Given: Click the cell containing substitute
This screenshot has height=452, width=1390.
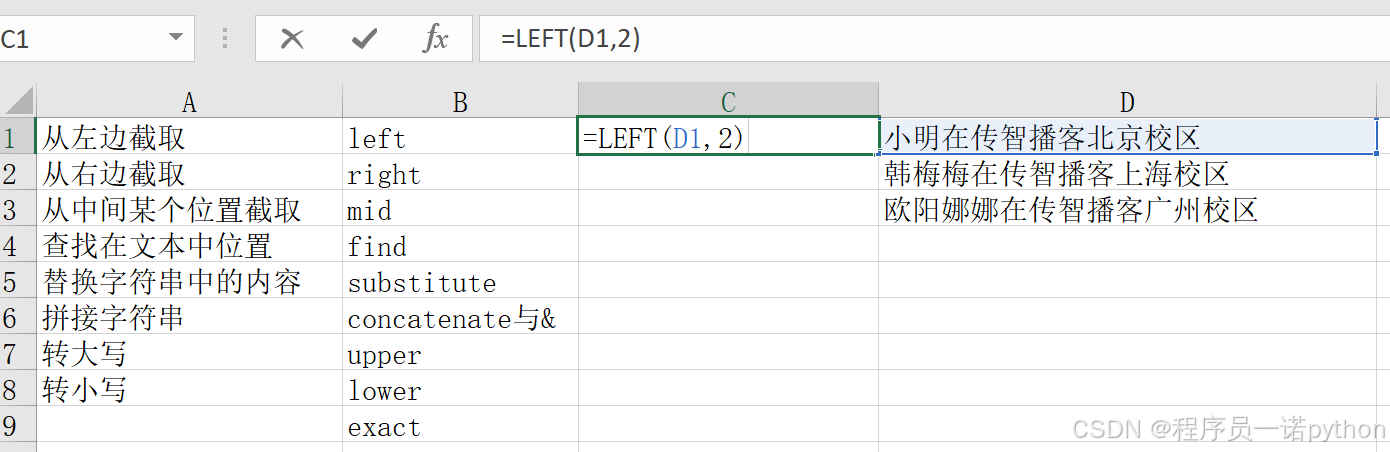Looking at the screenshot, I should click(x=460, y=280).
